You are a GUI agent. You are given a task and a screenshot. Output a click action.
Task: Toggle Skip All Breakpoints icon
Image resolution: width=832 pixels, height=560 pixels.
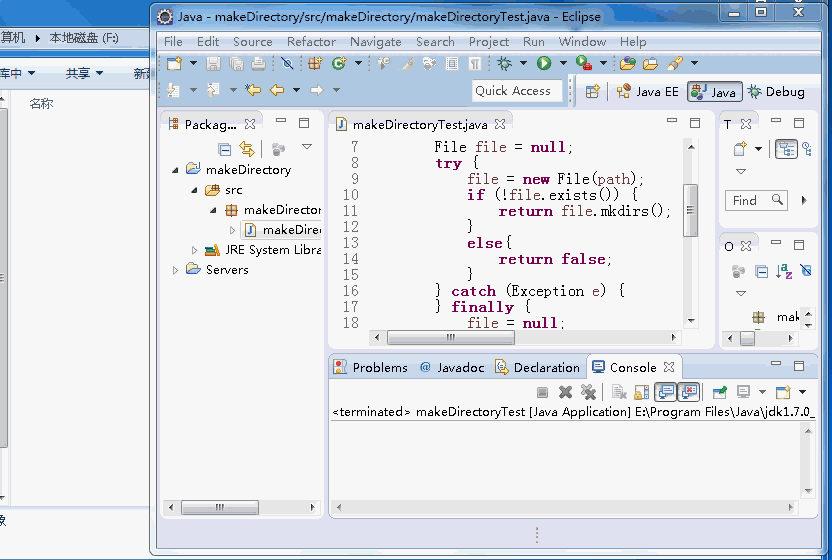287,64
